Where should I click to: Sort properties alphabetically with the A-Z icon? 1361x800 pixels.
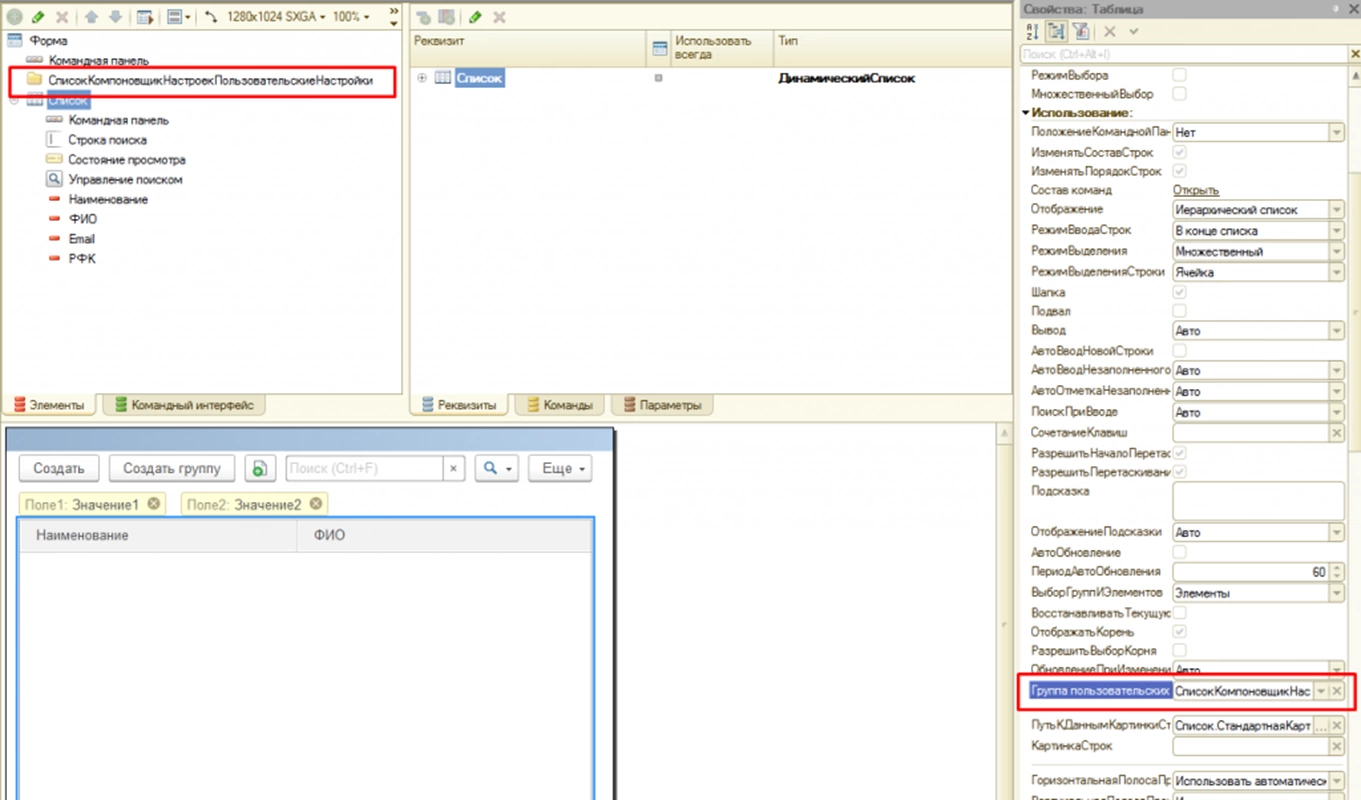pyautogui.click(x=1033, y=32)
